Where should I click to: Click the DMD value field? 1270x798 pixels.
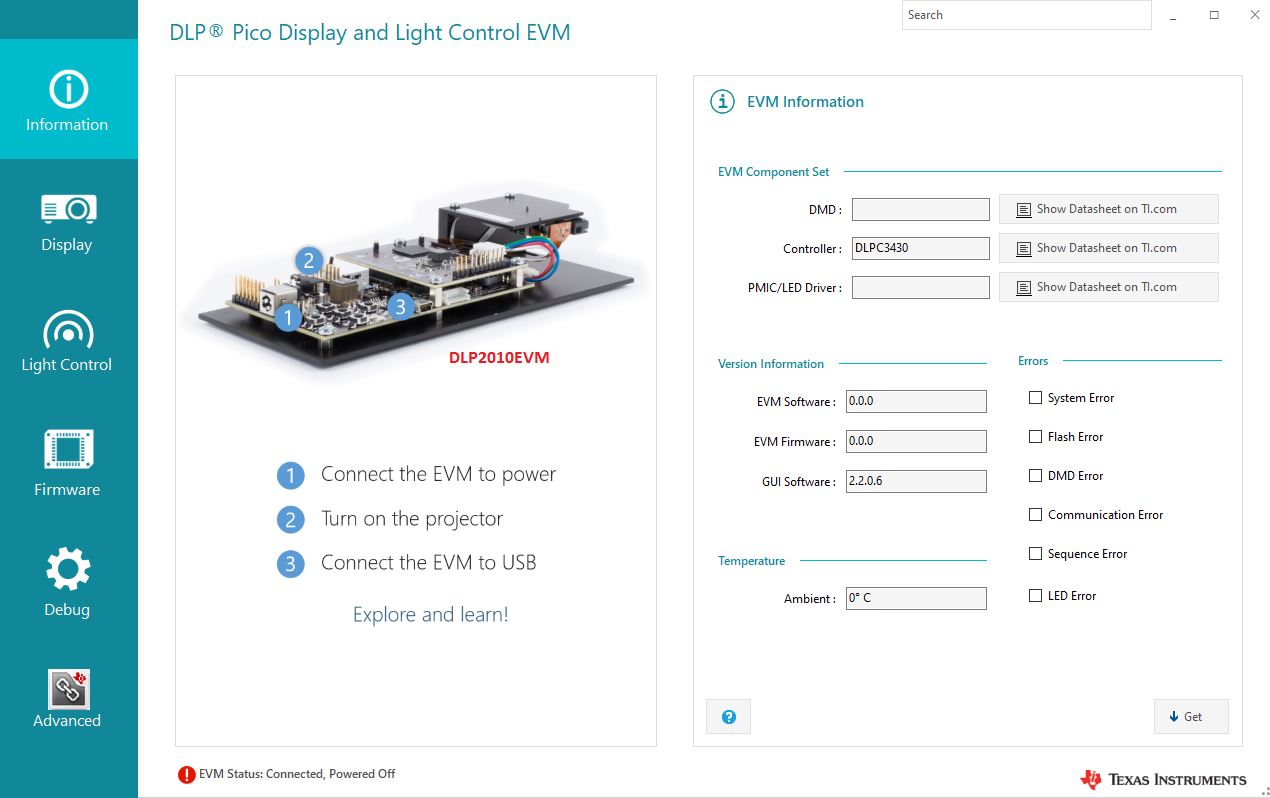click(920, 209)
